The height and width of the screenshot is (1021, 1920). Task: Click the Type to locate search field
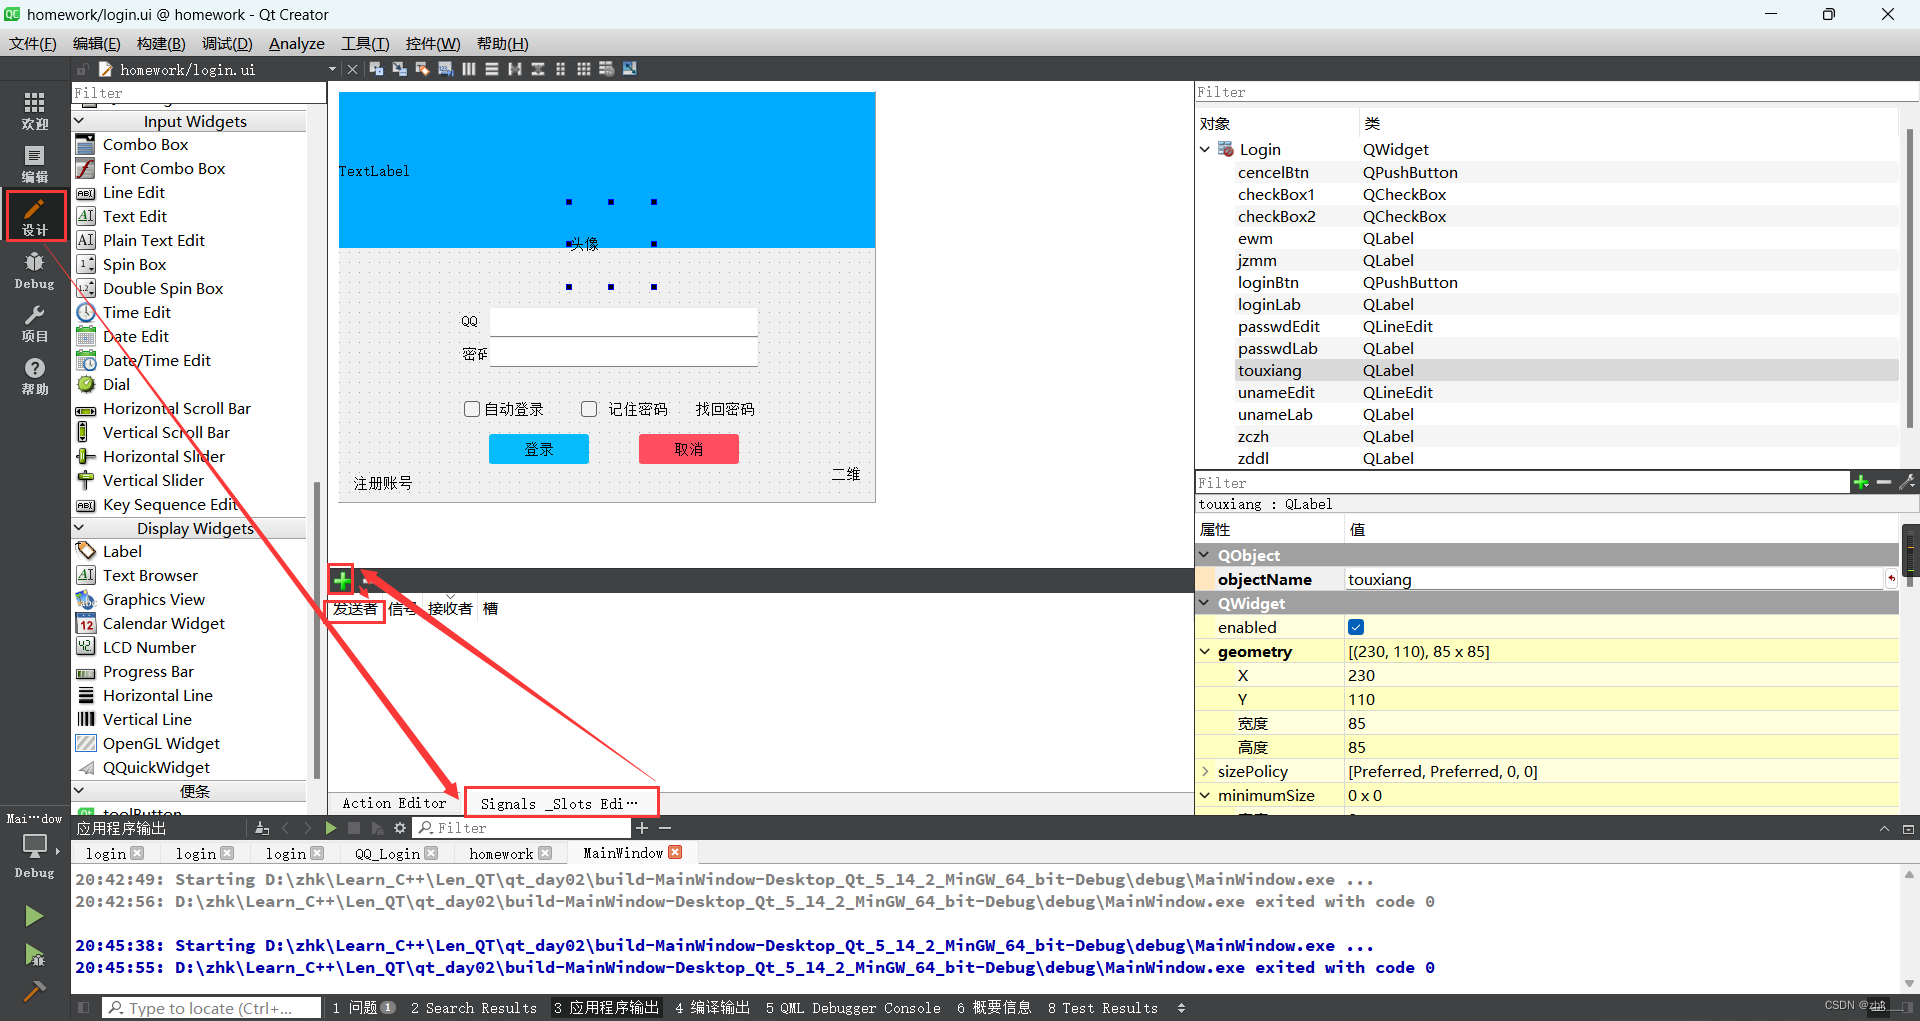click(x=211, y=1008)
